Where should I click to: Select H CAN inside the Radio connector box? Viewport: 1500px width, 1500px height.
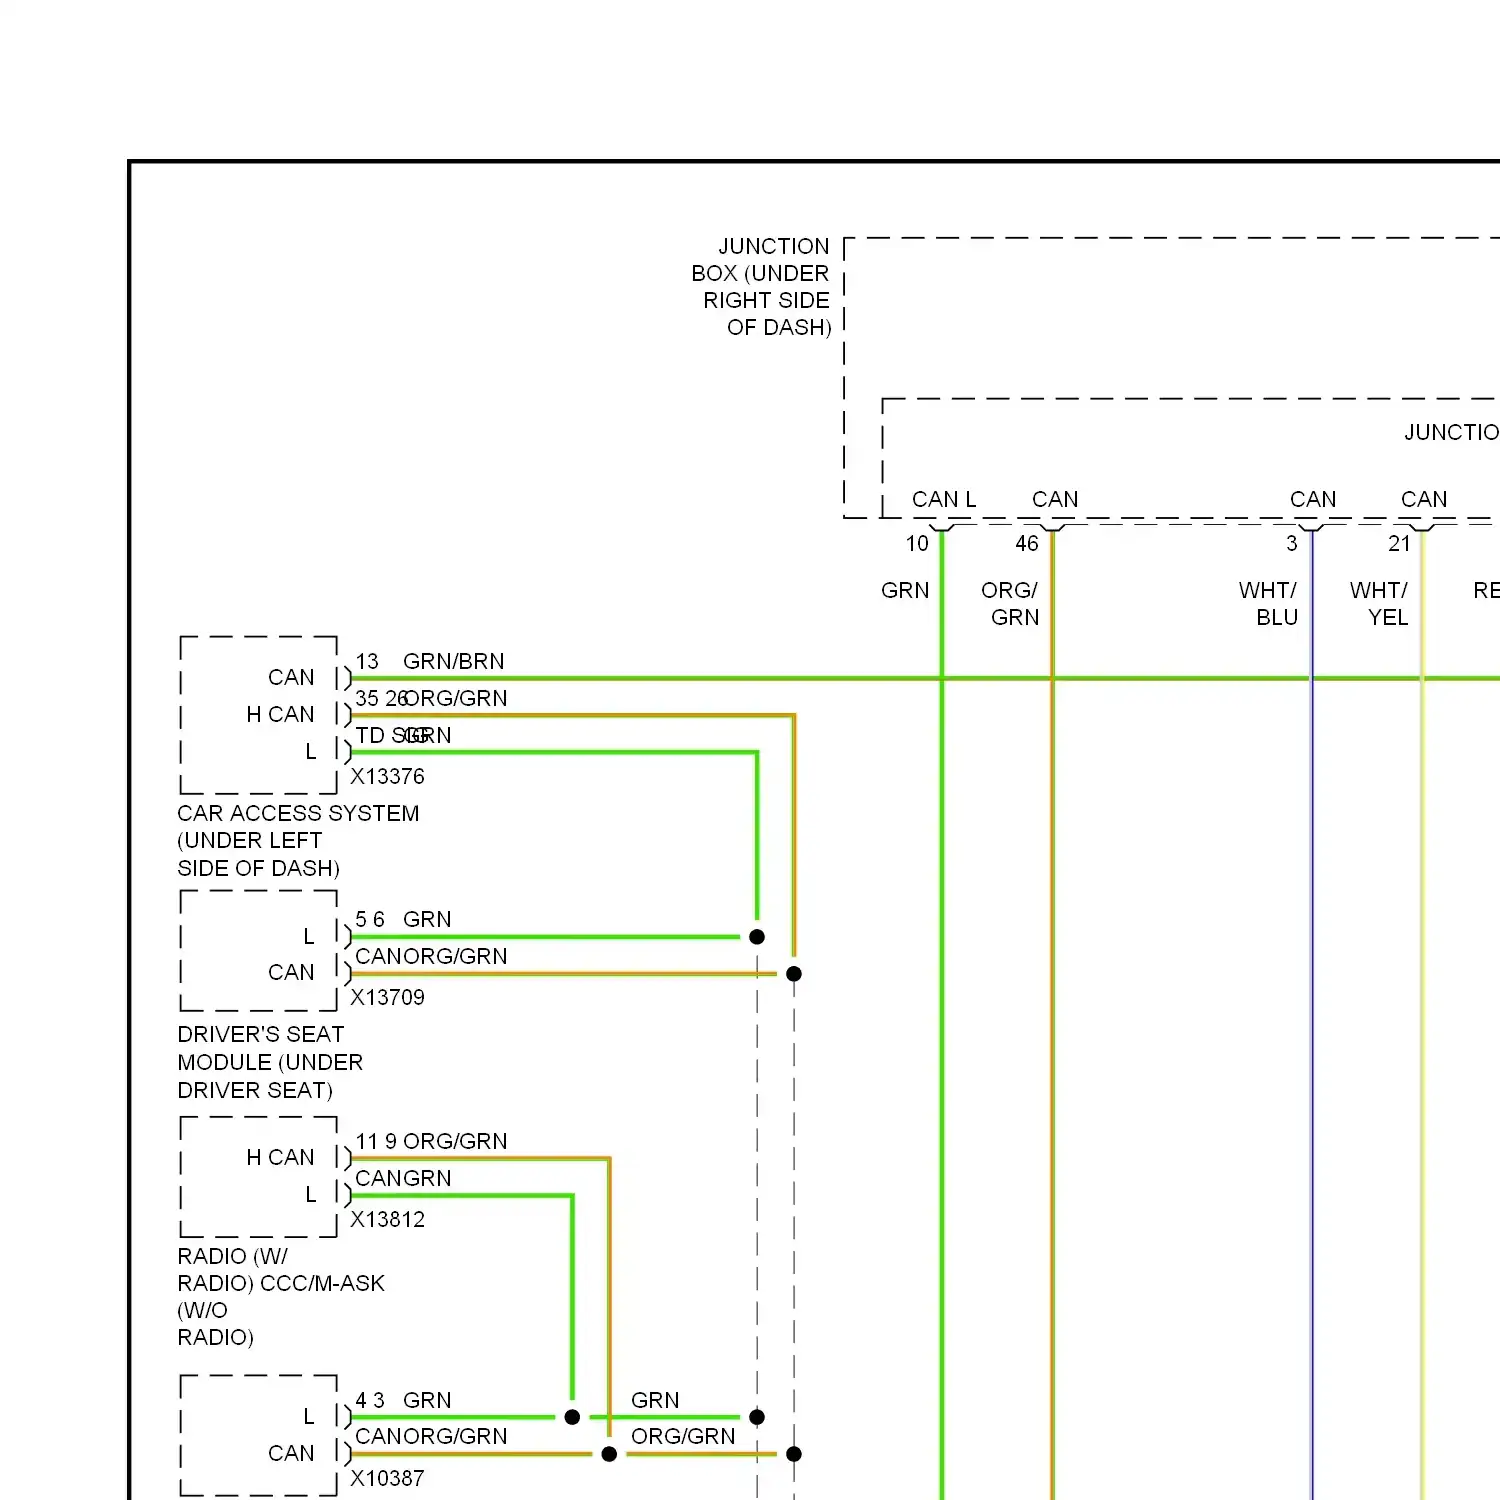[x=280, y=1157]
